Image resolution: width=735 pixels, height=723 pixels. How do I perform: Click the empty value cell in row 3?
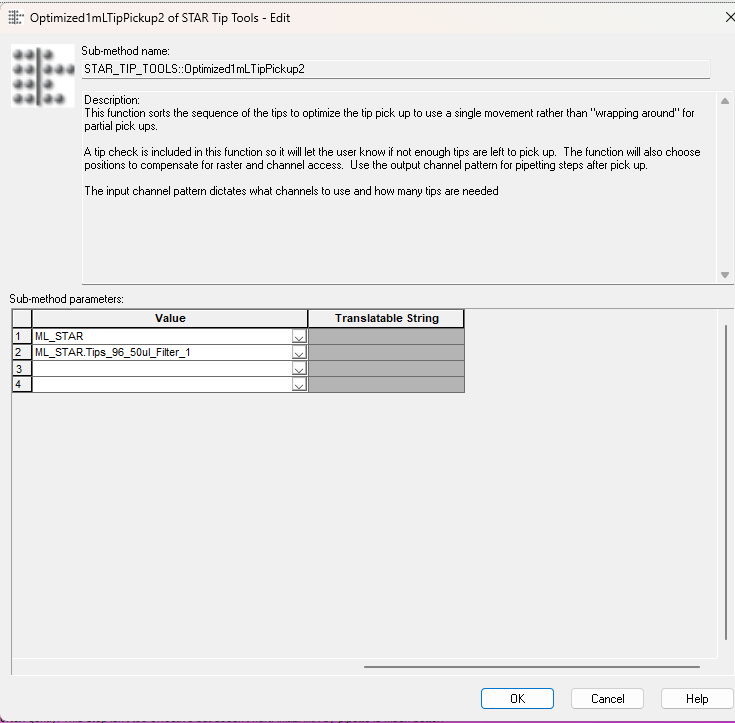point(160,369)
